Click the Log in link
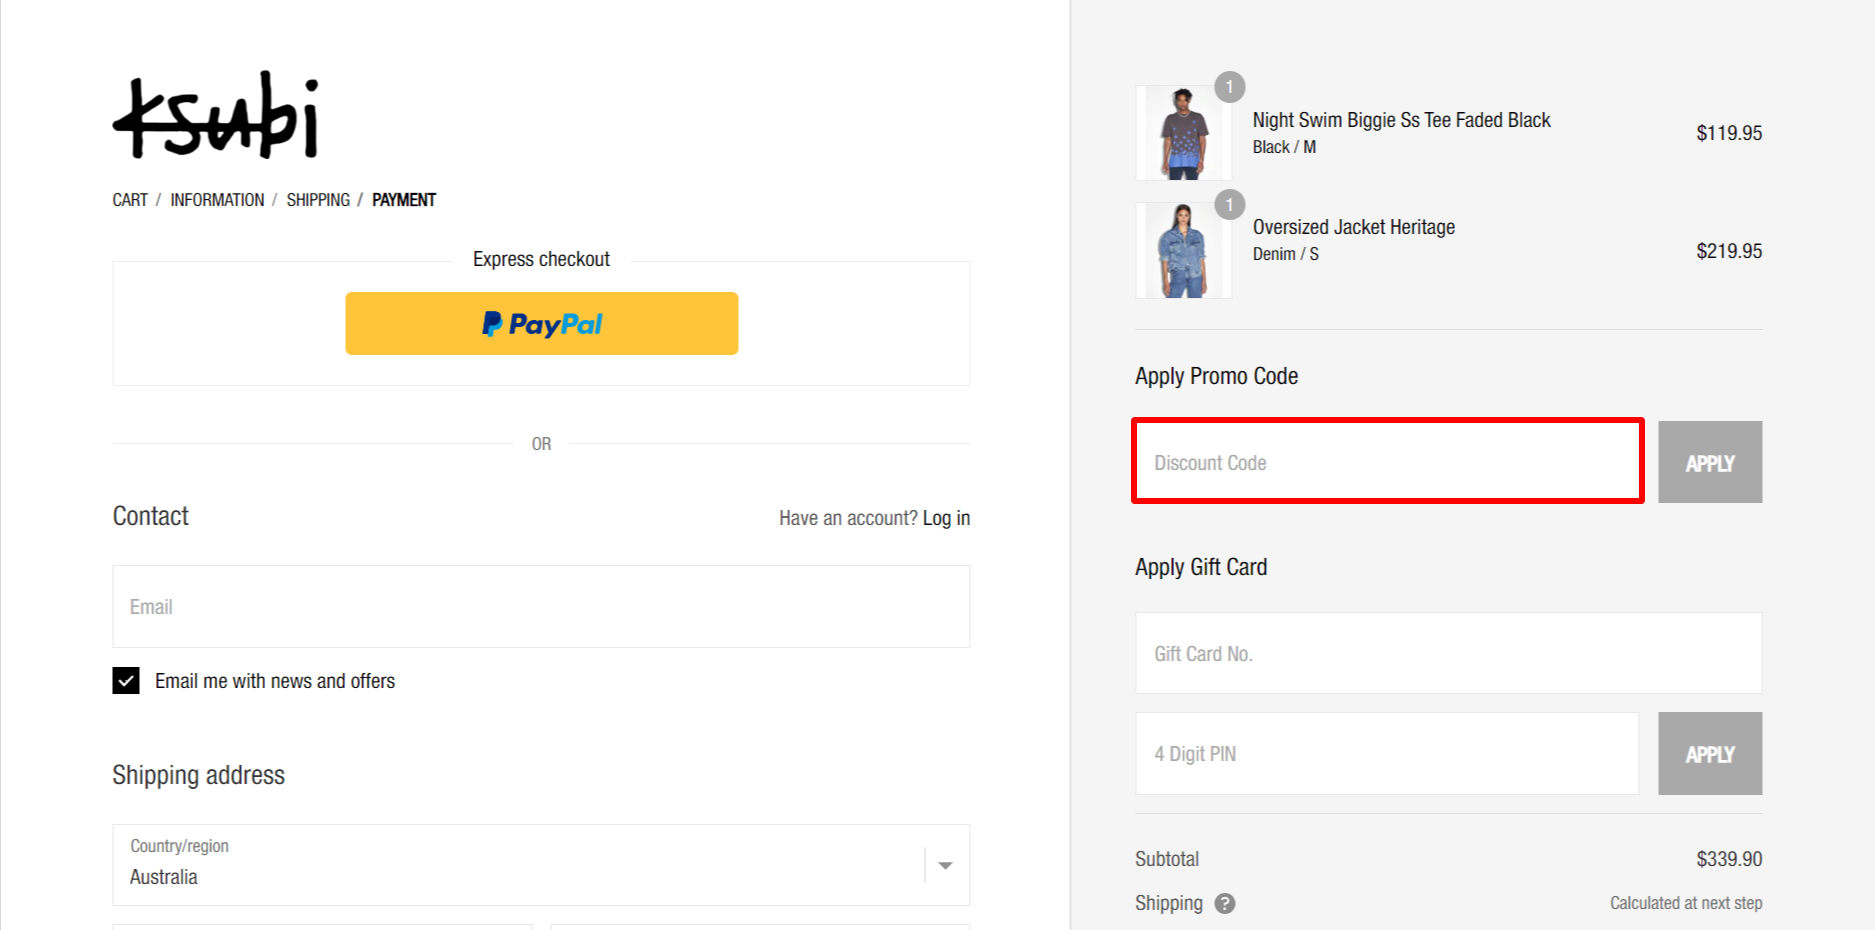The width and height of the screenshot is (1875, 930). (946, 517)
